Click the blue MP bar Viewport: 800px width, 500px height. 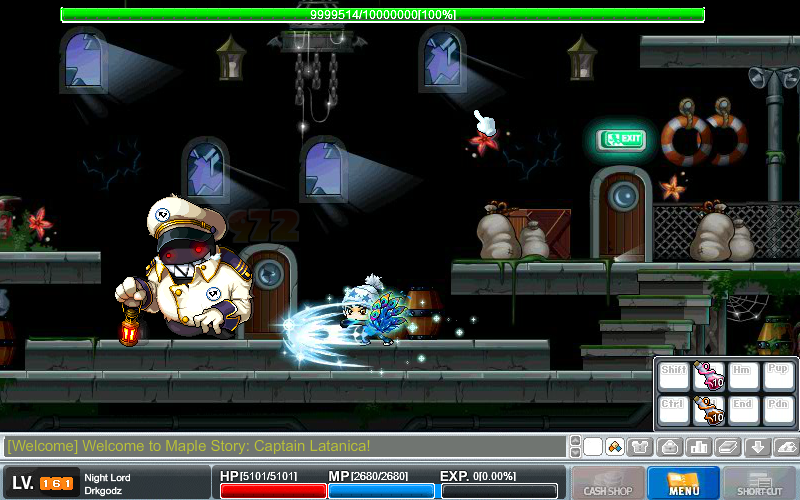click(x=382, y=491)
